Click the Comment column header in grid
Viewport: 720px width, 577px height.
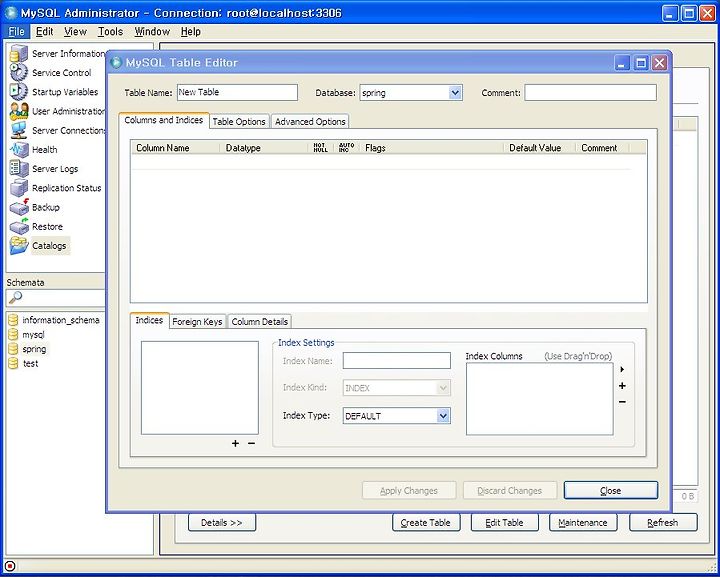[602, 148]
